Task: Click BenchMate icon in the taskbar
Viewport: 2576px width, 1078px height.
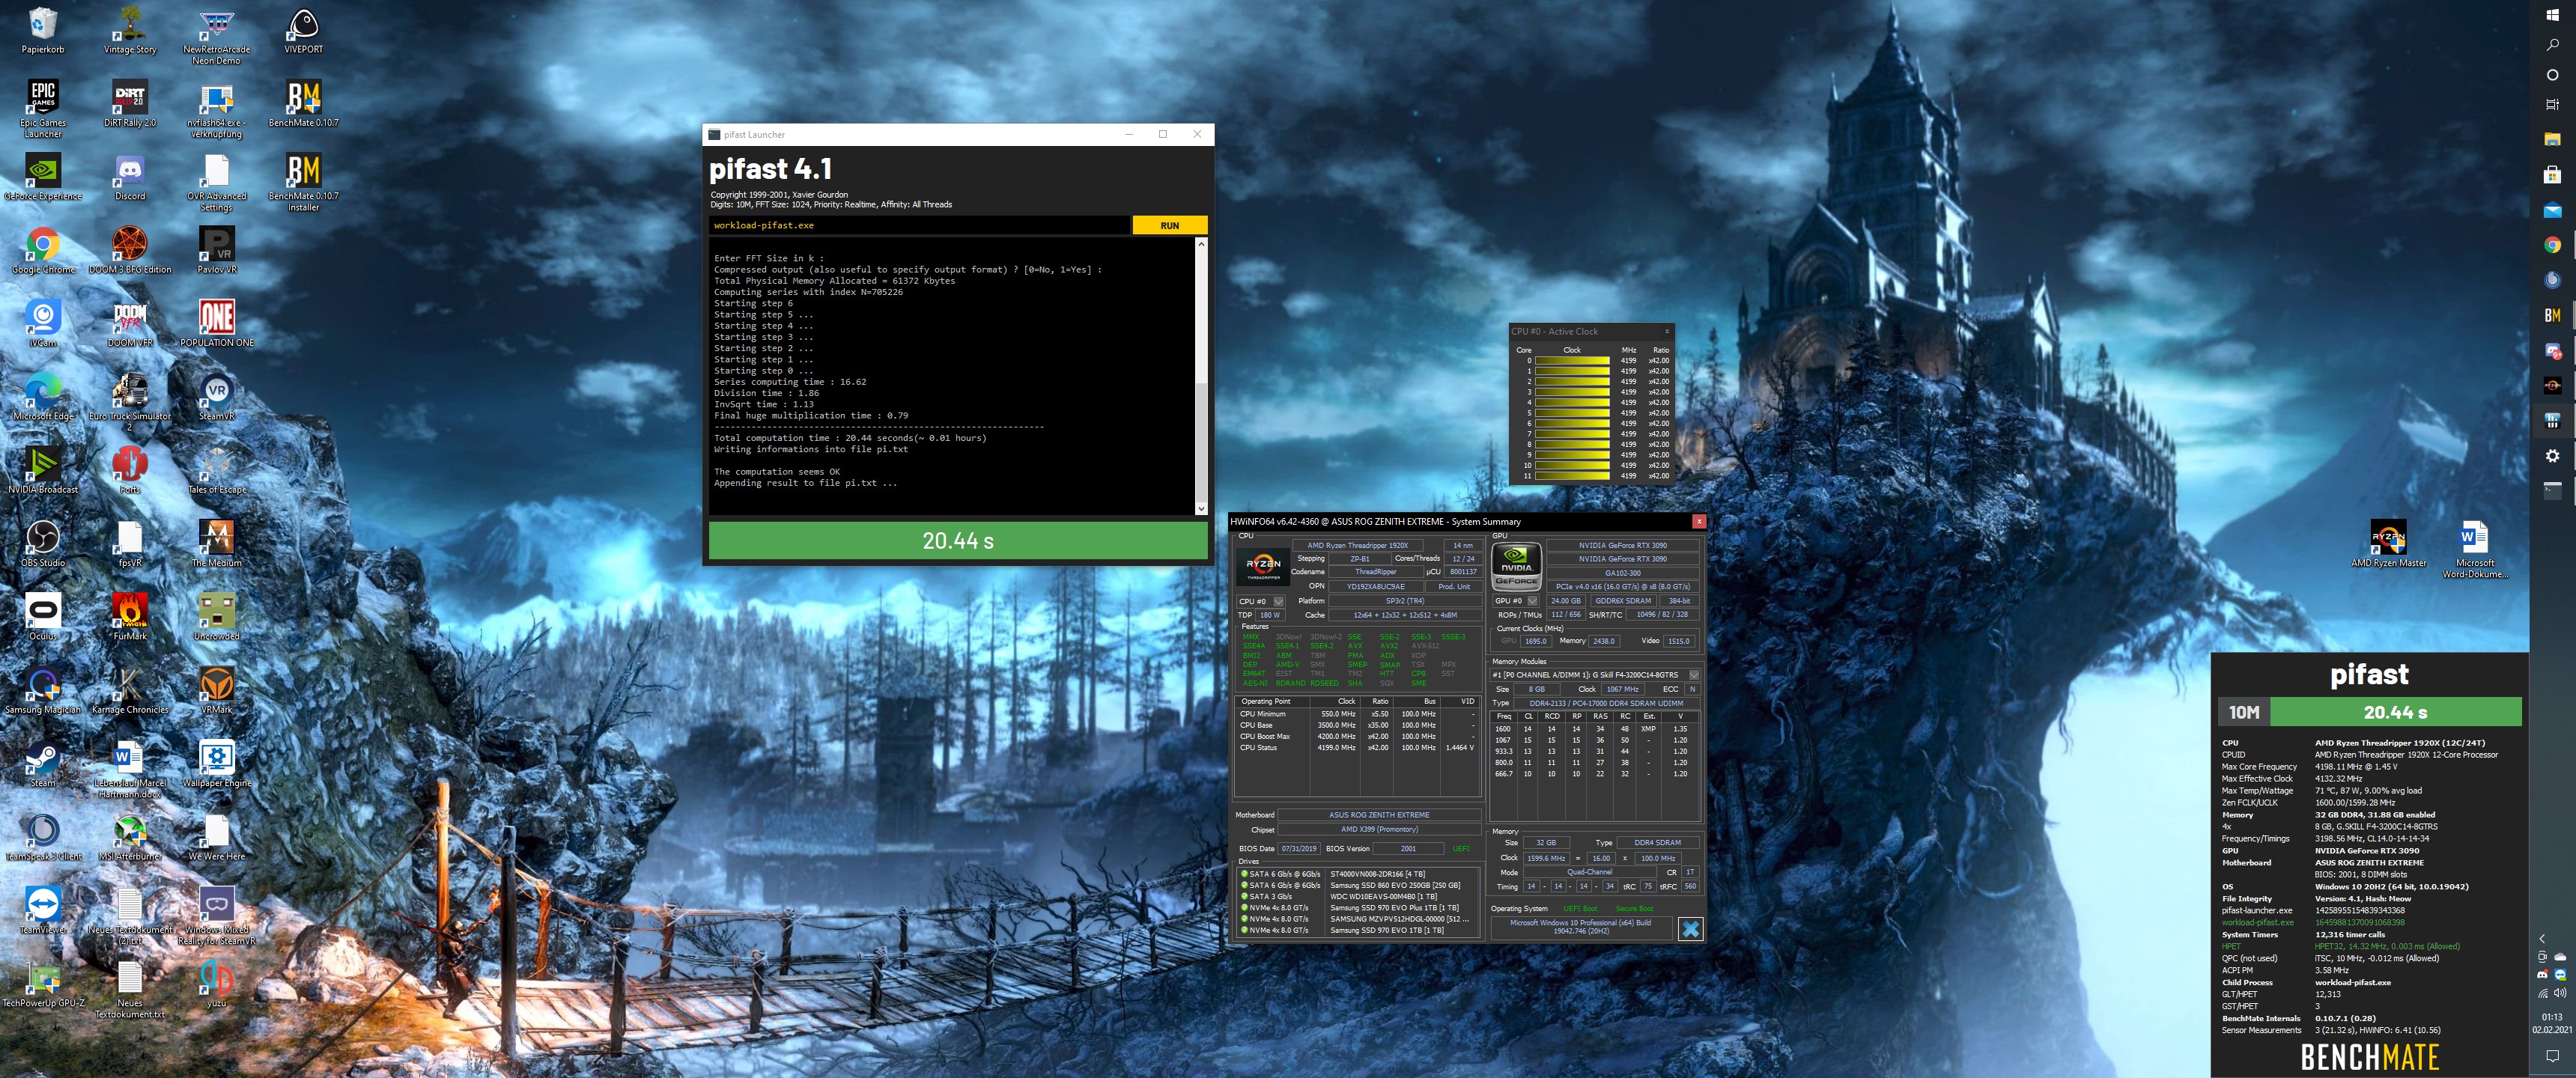Action: click(x=2552, y=315)
